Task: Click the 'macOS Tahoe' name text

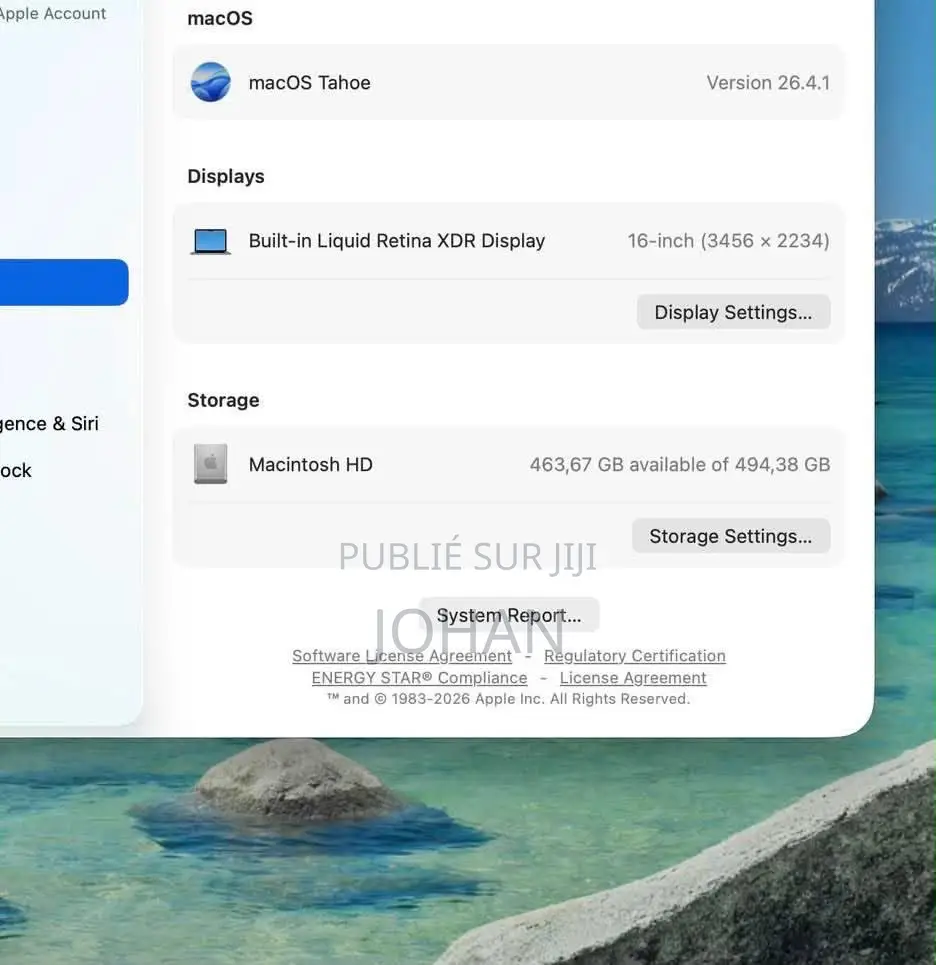Action: pyautogui.click(x=310, y=82)
